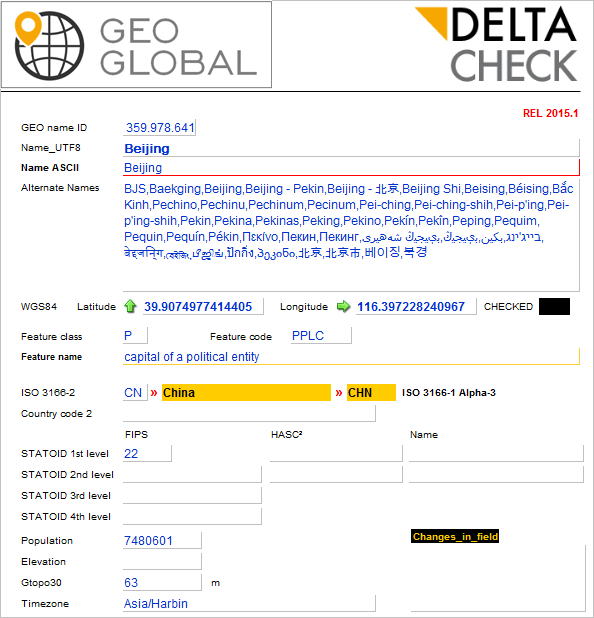The width and height of the screenshot is (594, 618).
Task: Click the REL 2015.1 release text
Action: (x=550, y=114)
